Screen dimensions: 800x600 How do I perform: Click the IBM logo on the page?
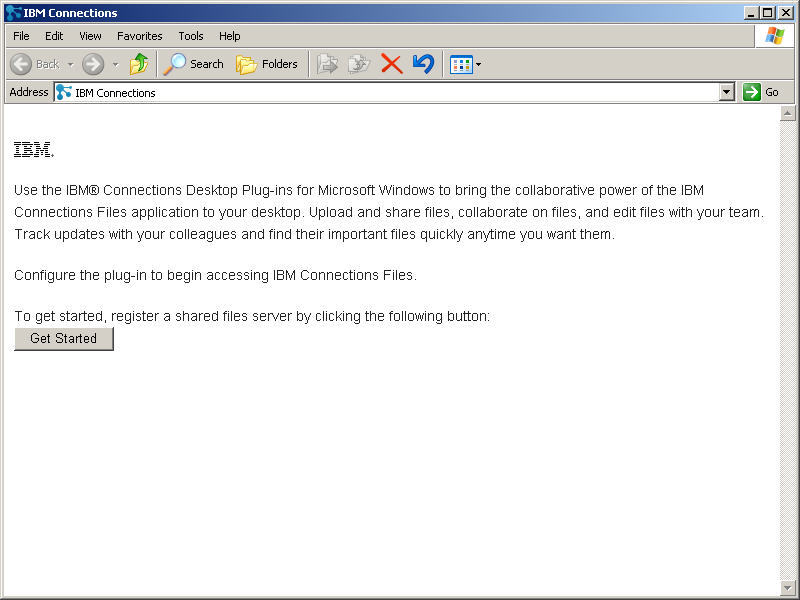tap(33, 150)
